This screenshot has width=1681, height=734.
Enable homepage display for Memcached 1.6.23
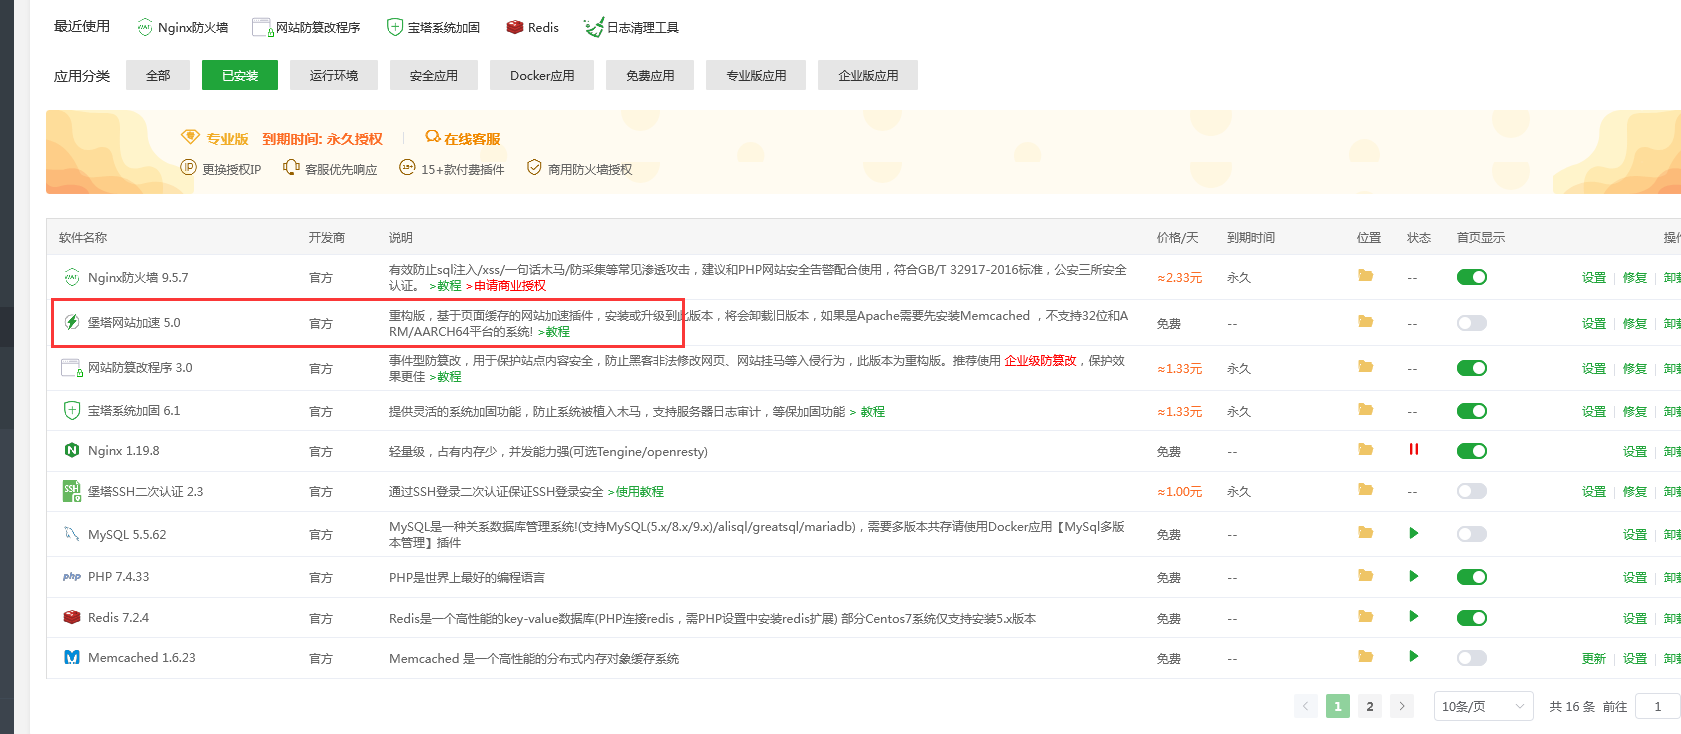coord(1472,658)
